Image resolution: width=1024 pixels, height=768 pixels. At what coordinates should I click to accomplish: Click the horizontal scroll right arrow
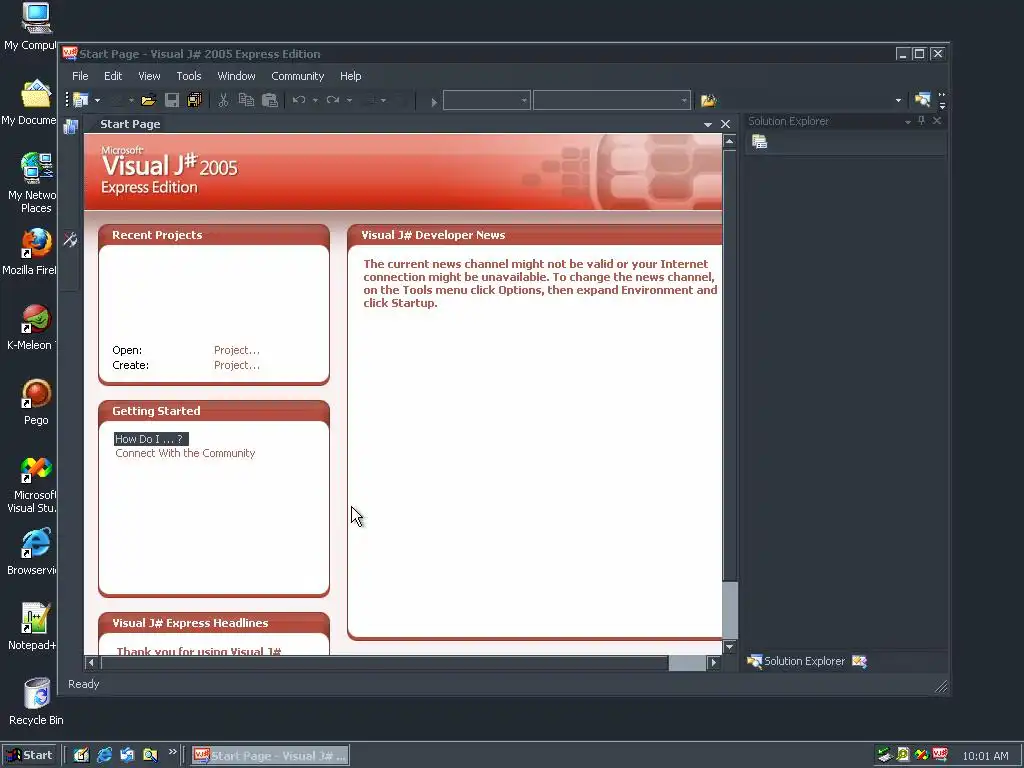[714, 663]
